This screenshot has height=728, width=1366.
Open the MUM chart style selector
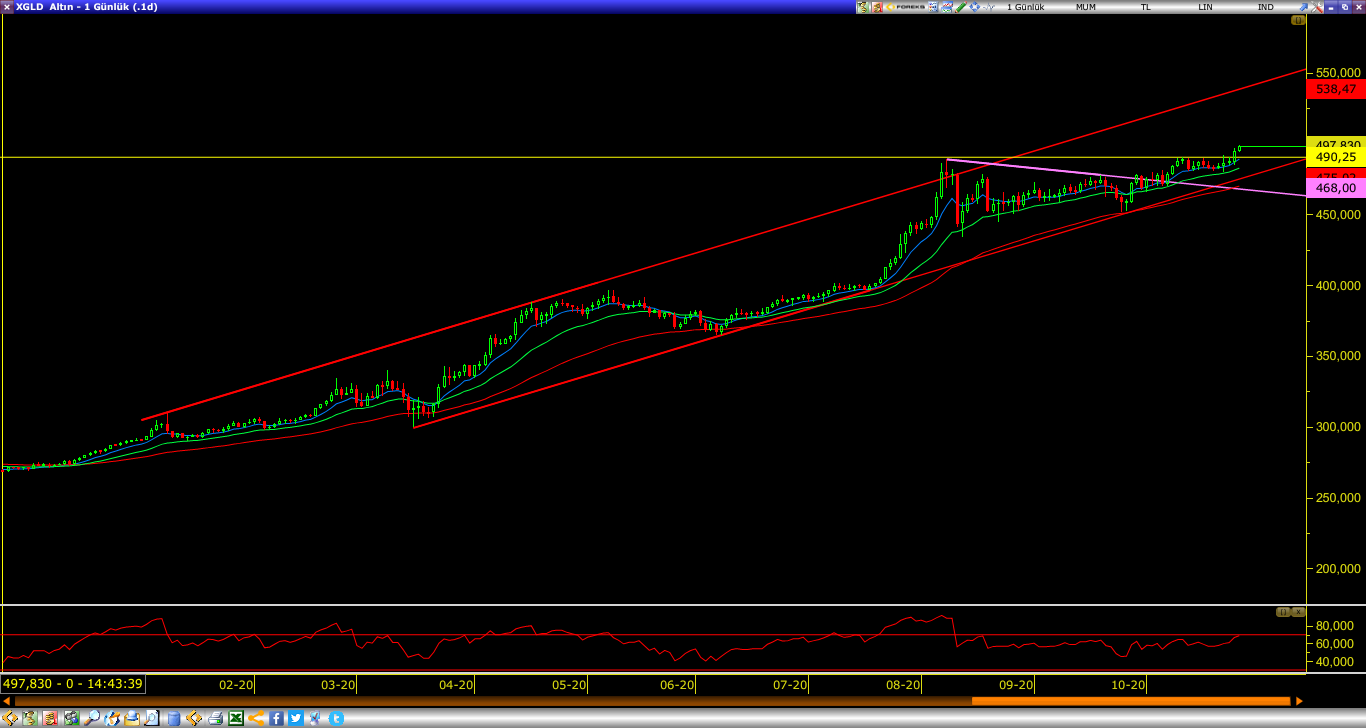(1086, 7)
